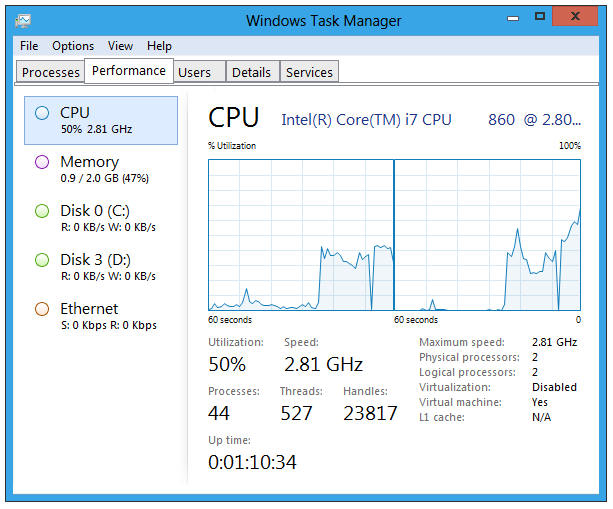Click the green Disk 0 (C:) circle icon
Image resolution: width=613 pixels, height=509 pixels.
[42, 211]
